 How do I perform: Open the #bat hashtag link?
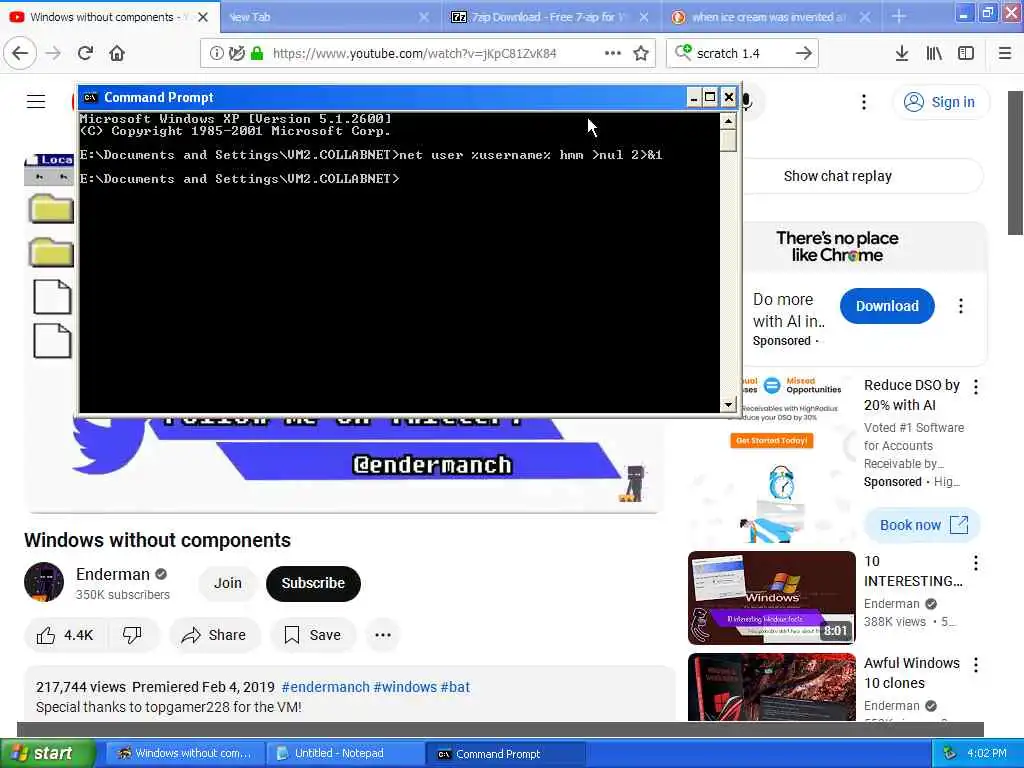click(455, 687)
